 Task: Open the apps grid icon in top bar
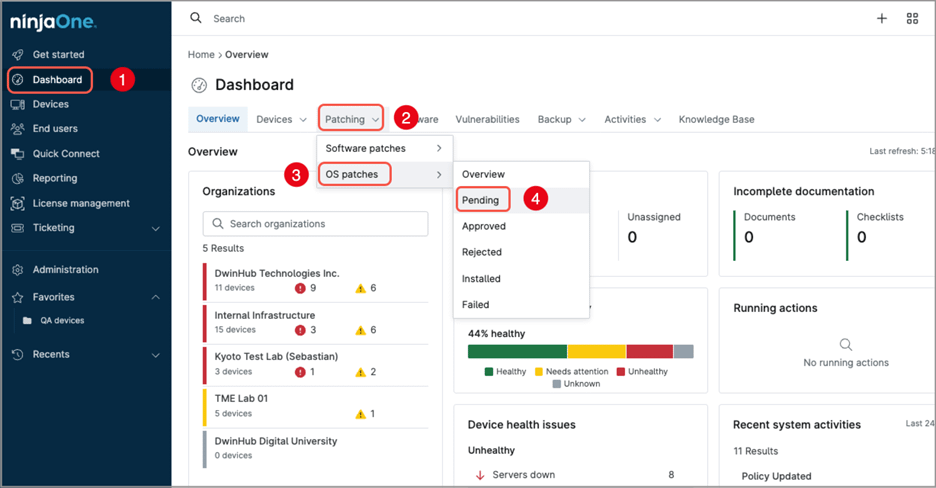pos(912,18)
